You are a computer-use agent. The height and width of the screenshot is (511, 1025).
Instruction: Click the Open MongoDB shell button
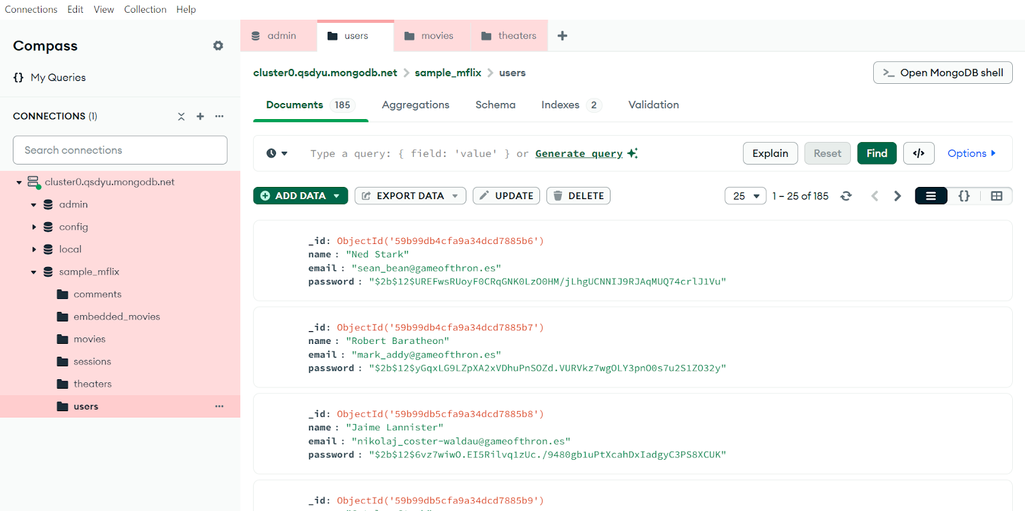(x=943, y=73)
